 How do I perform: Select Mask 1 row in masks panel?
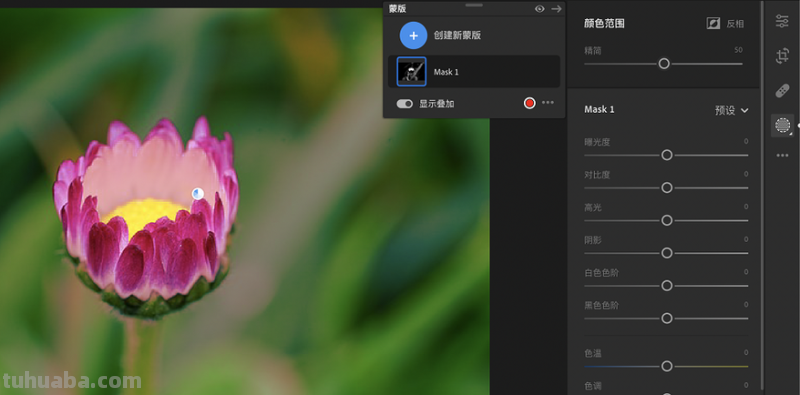coord(474,71)
